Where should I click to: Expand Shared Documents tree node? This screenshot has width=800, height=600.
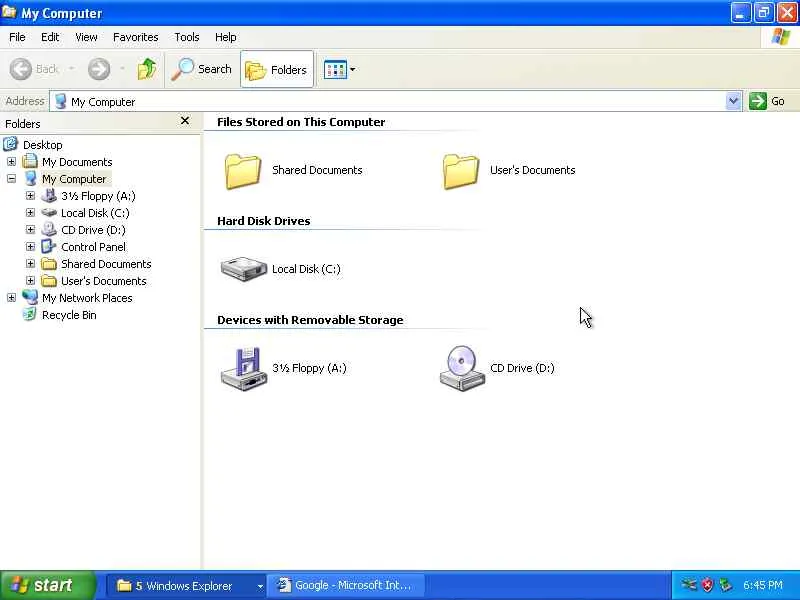pyautogui.click(x=30, y=264)
